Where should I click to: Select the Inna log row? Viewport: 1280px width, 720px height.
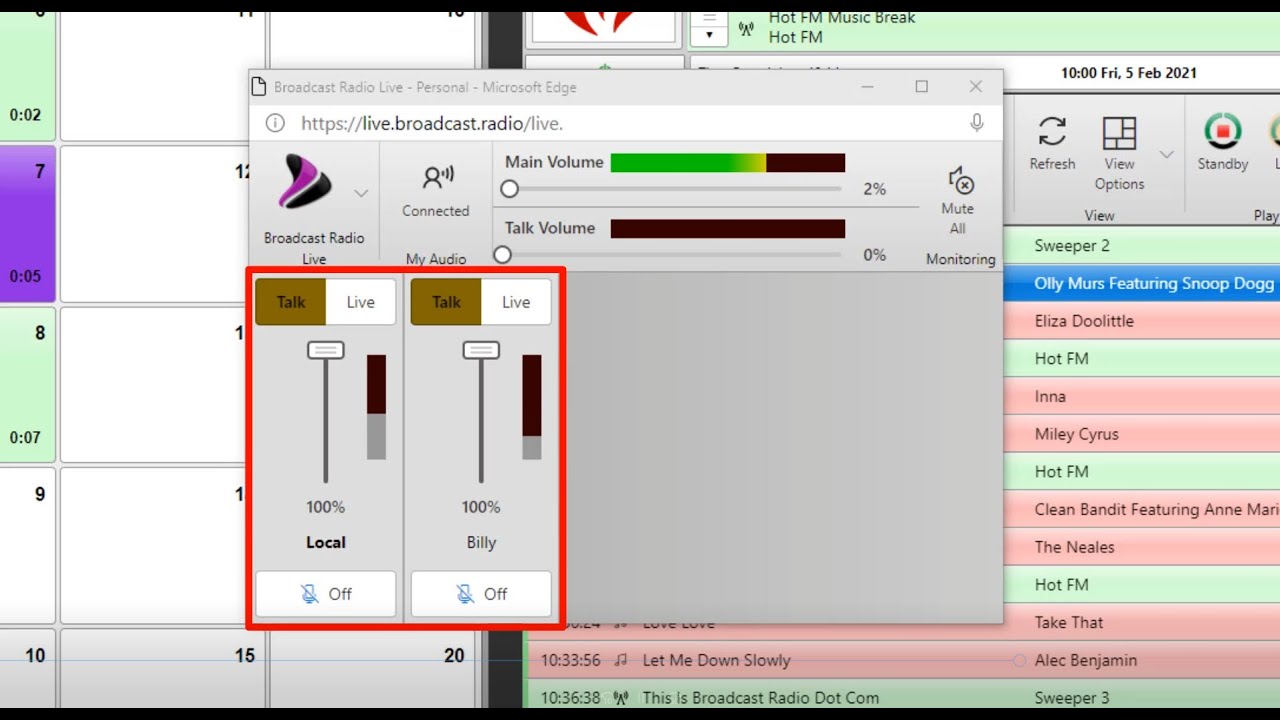pyautogui.click(x=1142, y=397)
